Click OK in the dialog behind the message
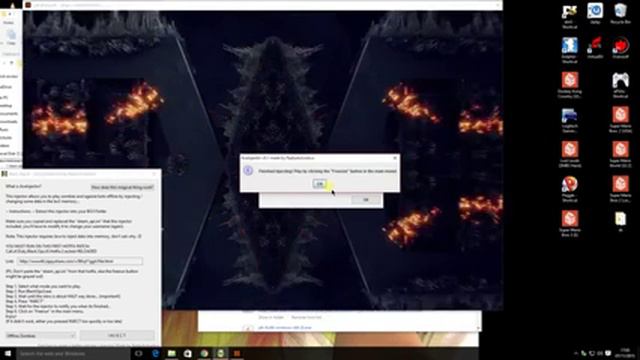This screenshot has width=640, height=360. pyautogui.click(x=366, y=200)
